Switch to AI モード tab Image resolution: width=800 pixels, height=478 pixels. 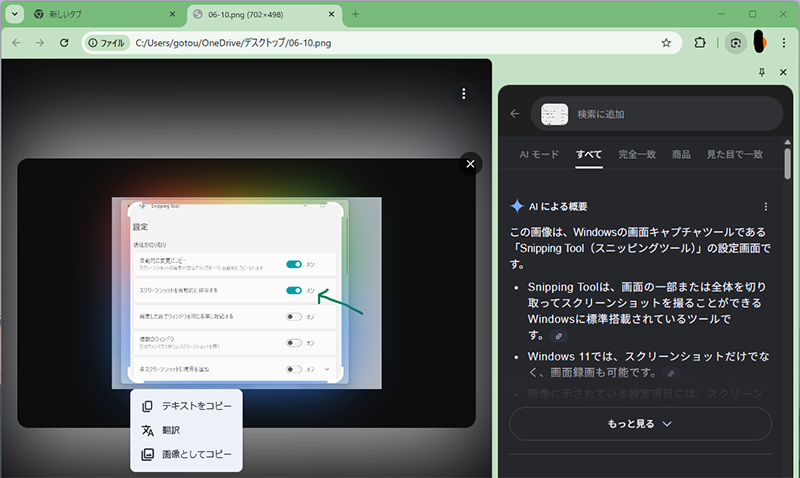539,155
